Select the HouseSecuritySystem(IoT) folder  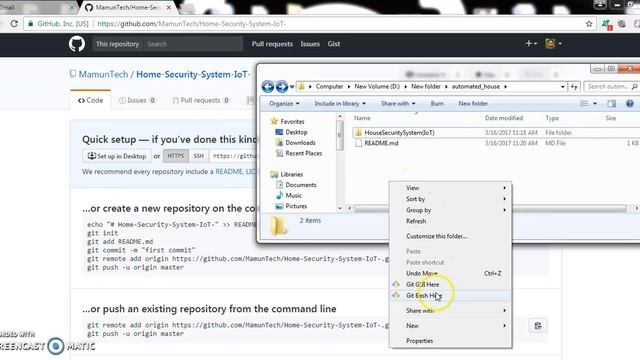click(399, 133)
